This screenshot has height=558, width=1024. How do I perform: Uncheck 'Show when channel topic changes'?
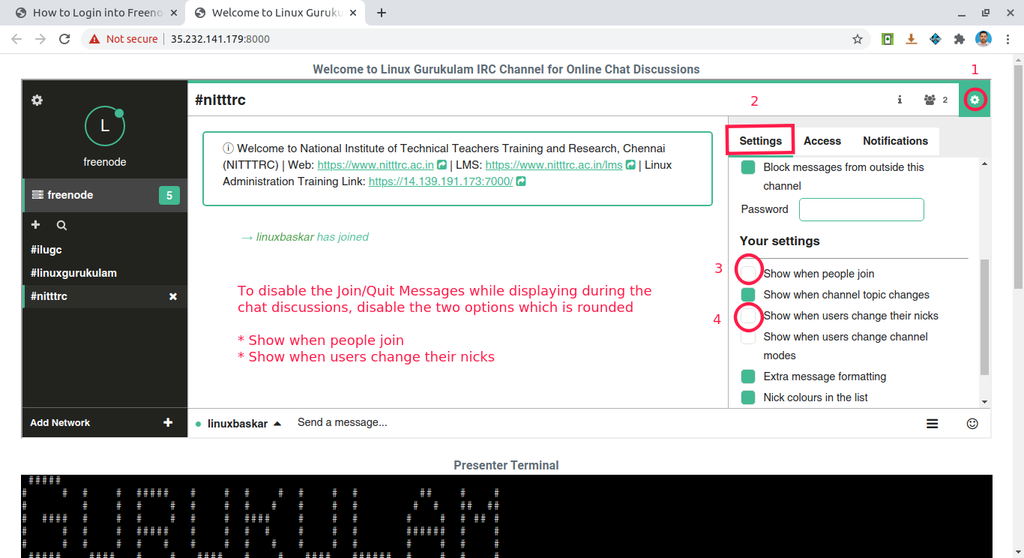(748, 295)
